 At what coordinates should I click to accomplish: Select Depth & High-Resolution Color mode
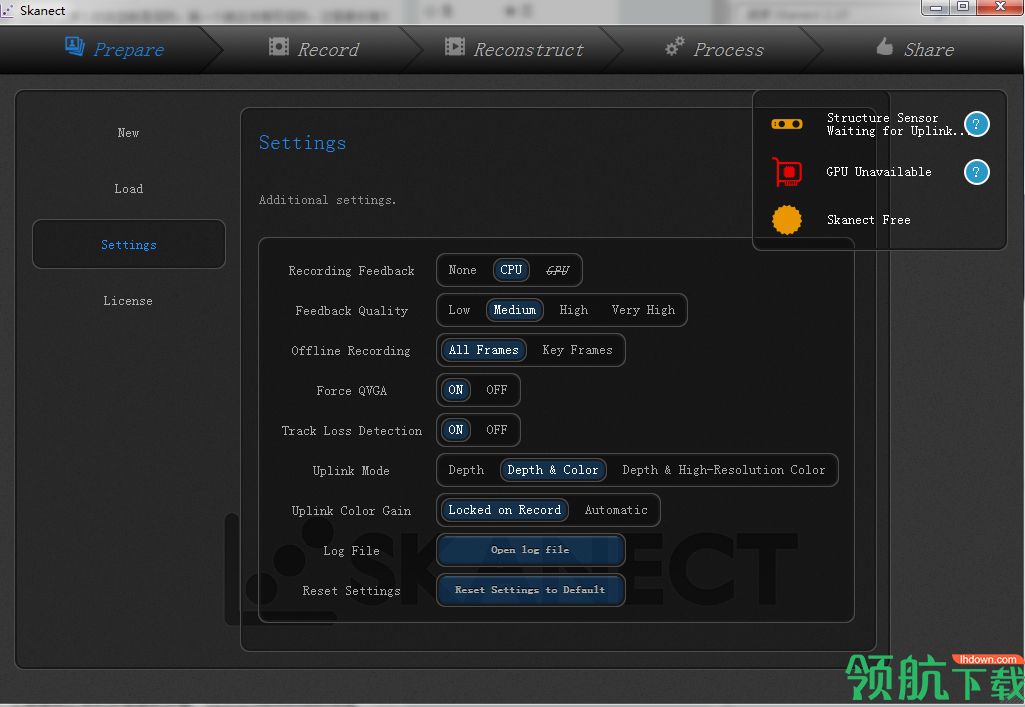[x=724, y=470]
